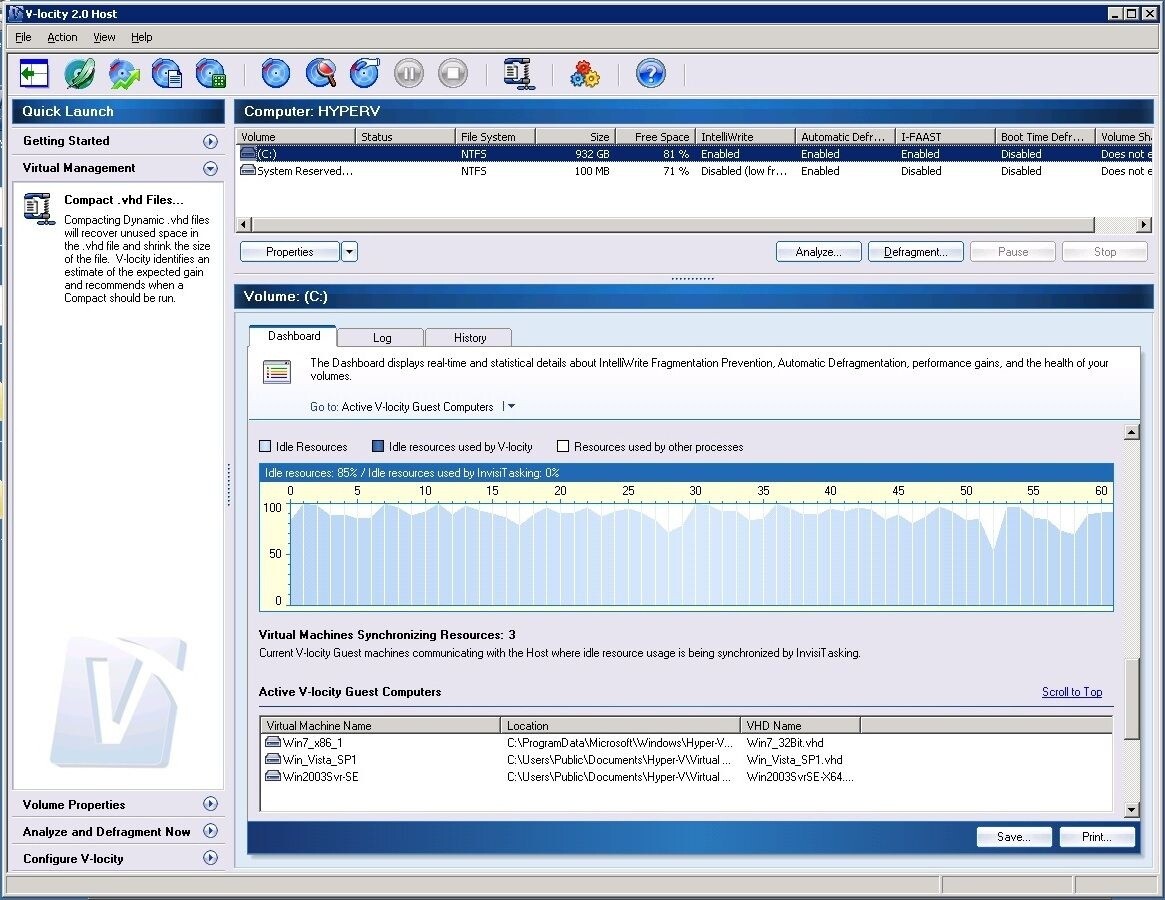Click the Win7_x86_1 virtual machine icon
This screenshot has width=1165, height=900.
tap(273, 742)
